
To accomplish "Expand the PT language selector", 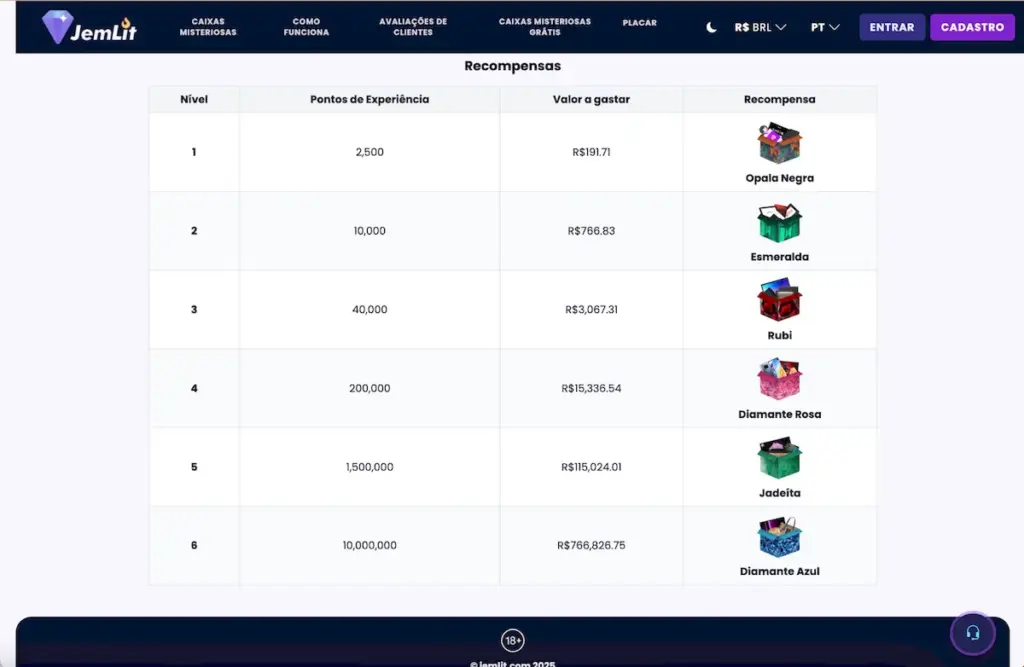I will click(x=825, y=27).
